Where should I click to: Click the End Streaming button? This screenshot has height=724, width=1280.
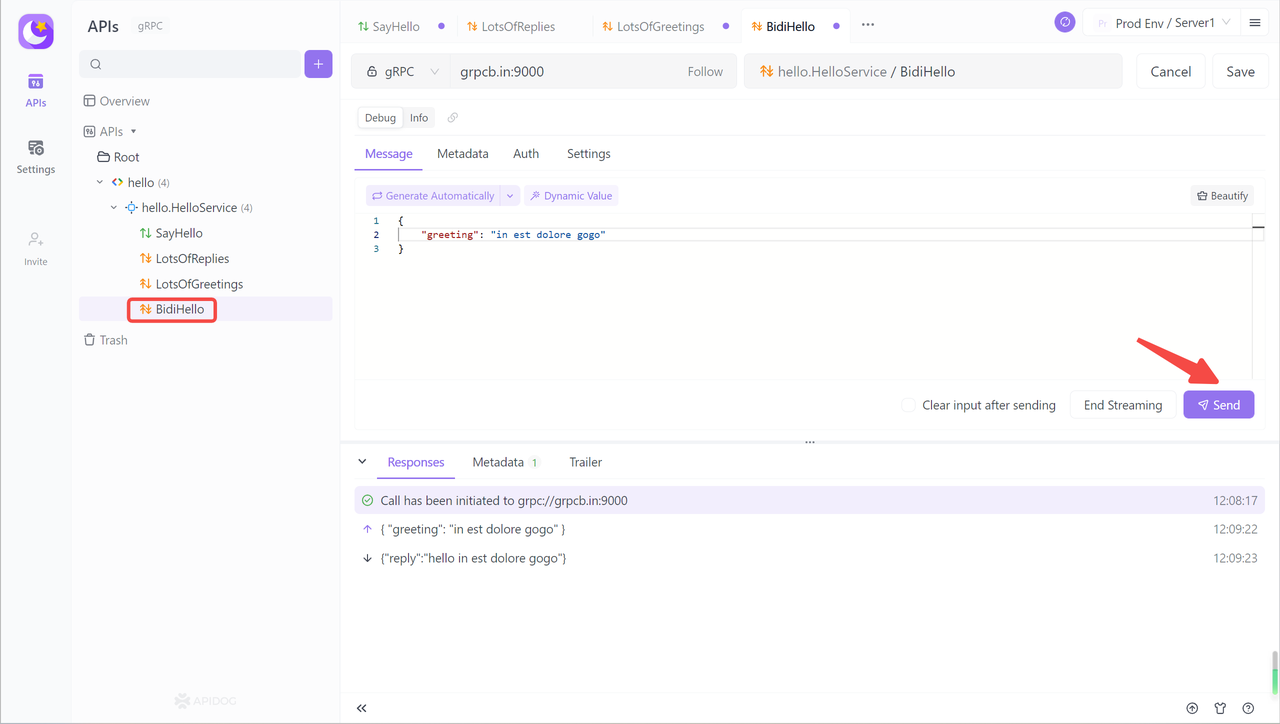point(1122,405)
